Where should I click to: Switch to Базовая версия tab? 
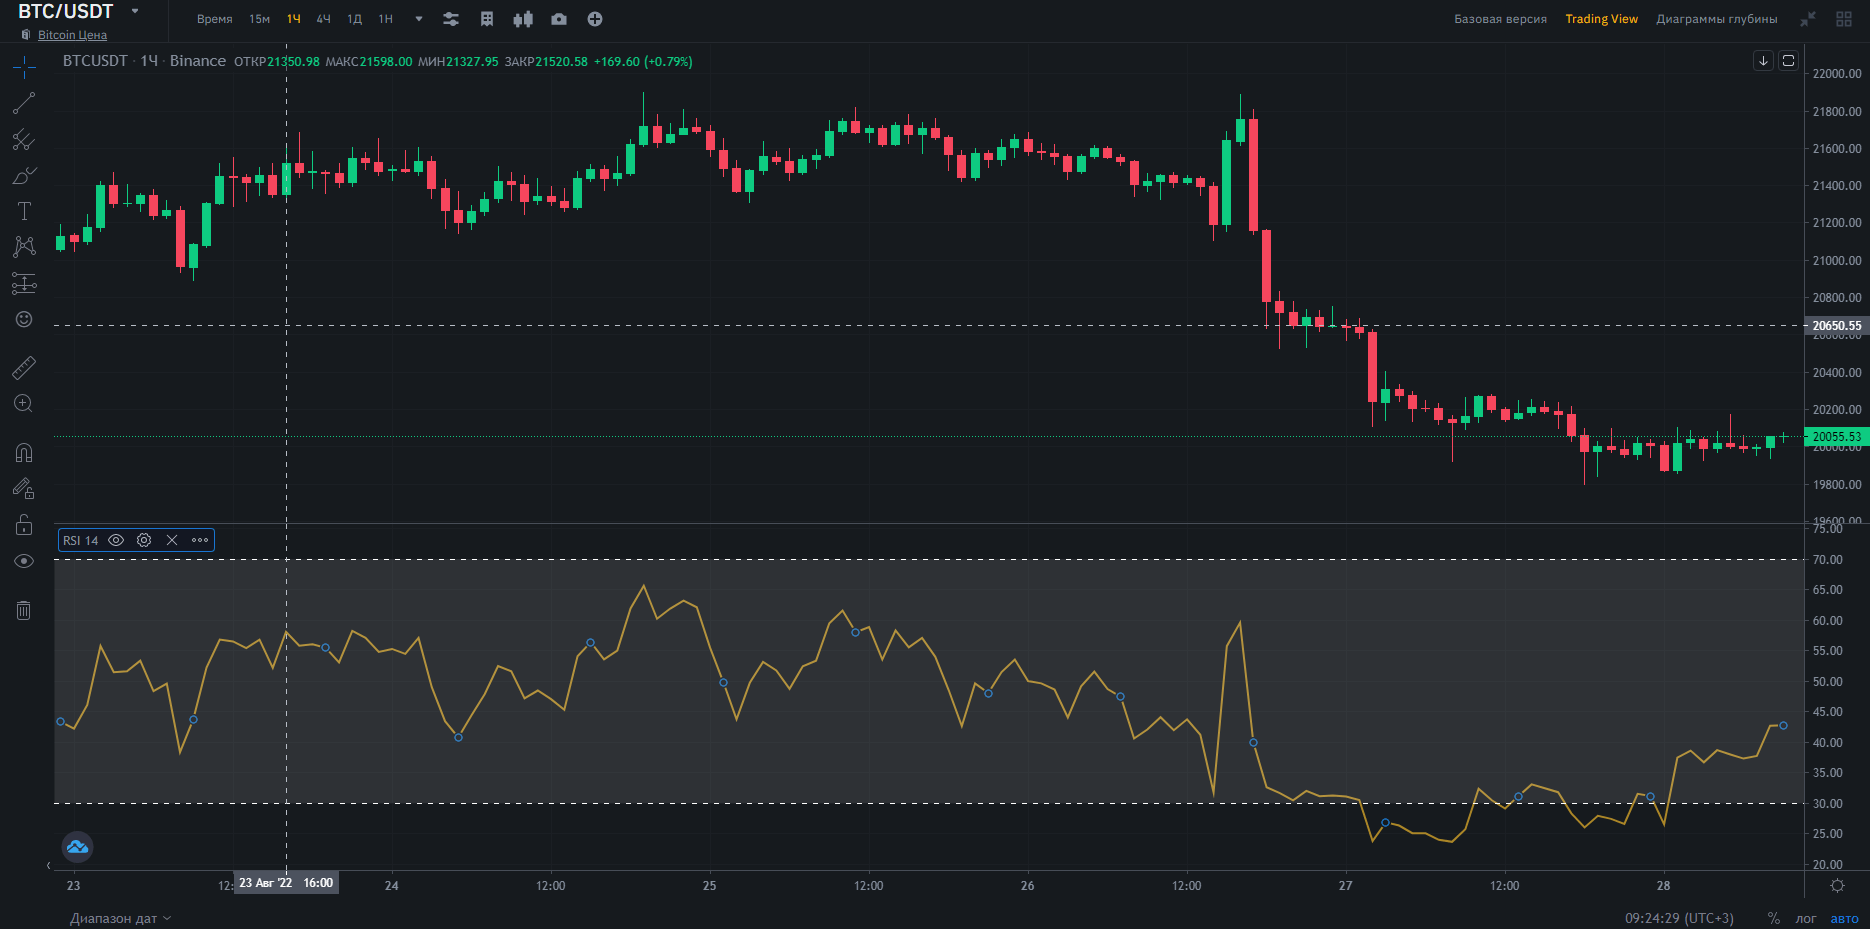(x=1500, y=19)
